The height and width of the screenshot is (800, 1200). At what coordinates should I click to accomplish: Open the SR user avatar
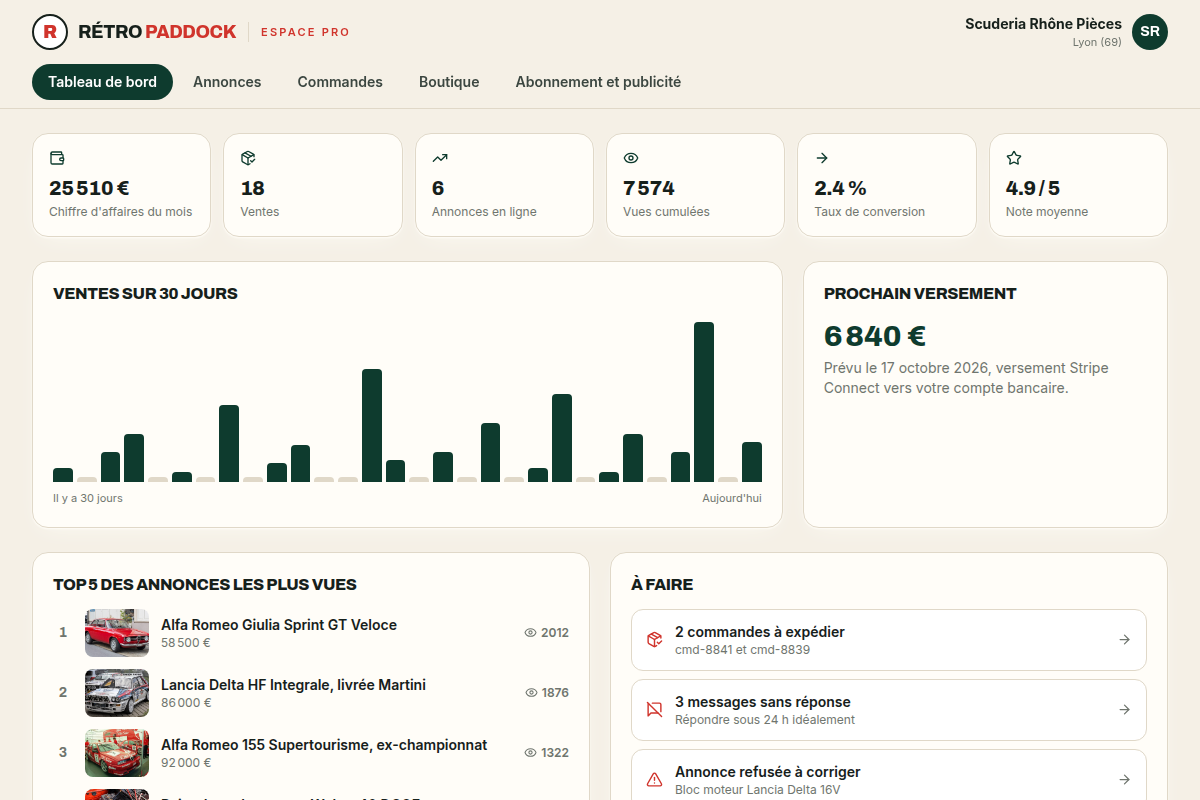[x=1150, y=32]
